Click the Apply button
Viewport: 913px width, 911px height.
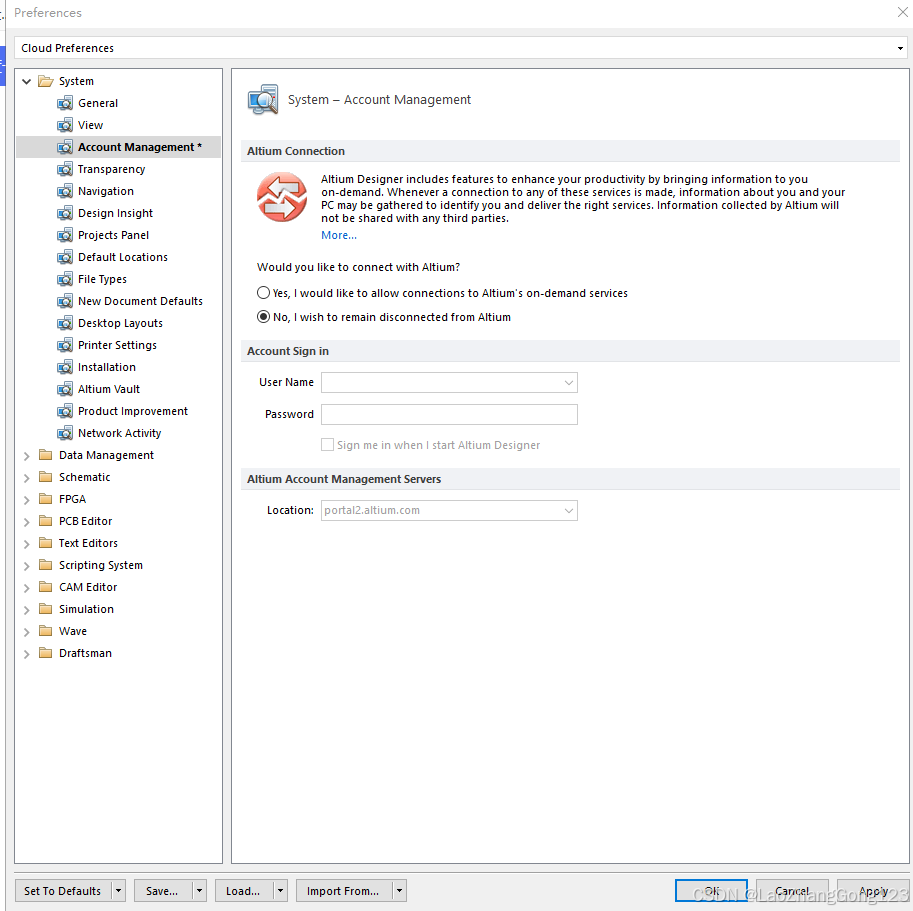(x=873, y=891)
